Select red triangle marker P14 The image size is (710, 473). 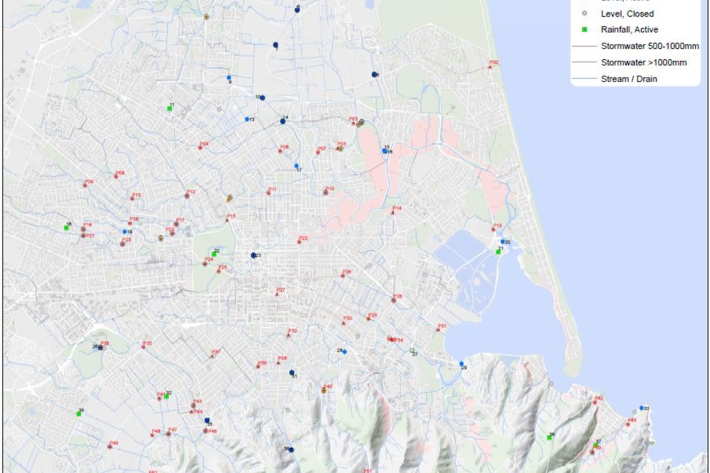coord(395,213)
